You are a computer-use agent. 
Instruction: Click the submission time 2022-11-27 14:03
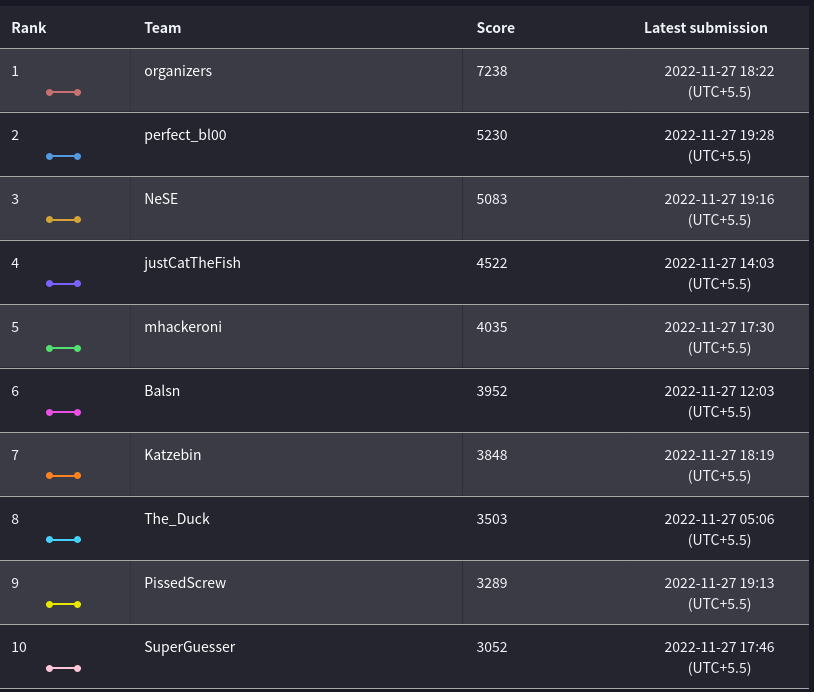click(719, 263)
